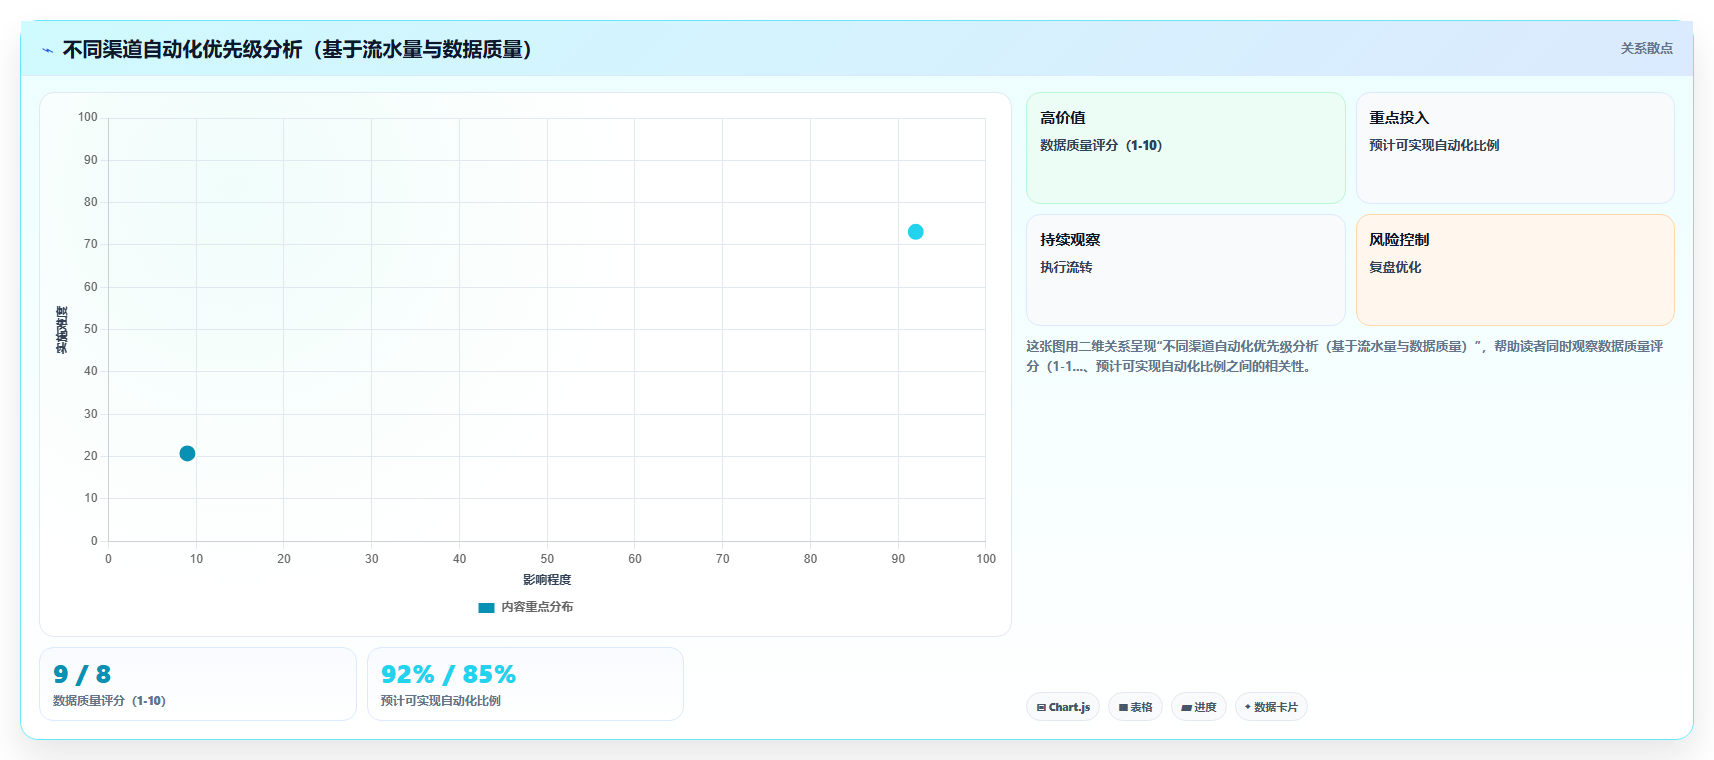The image size is (1714, 760).
Task: Select the light cyan scatter point near 92
Action: pos(915,232)
